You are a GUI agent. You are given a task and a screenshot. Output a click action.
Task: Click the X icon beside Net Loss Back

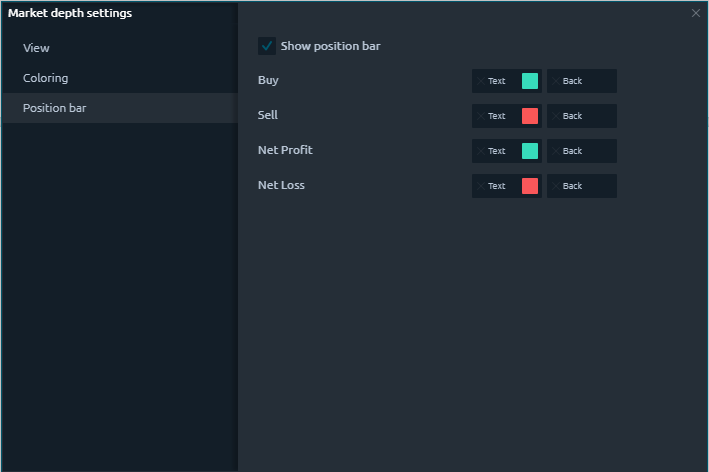point(556,186)
